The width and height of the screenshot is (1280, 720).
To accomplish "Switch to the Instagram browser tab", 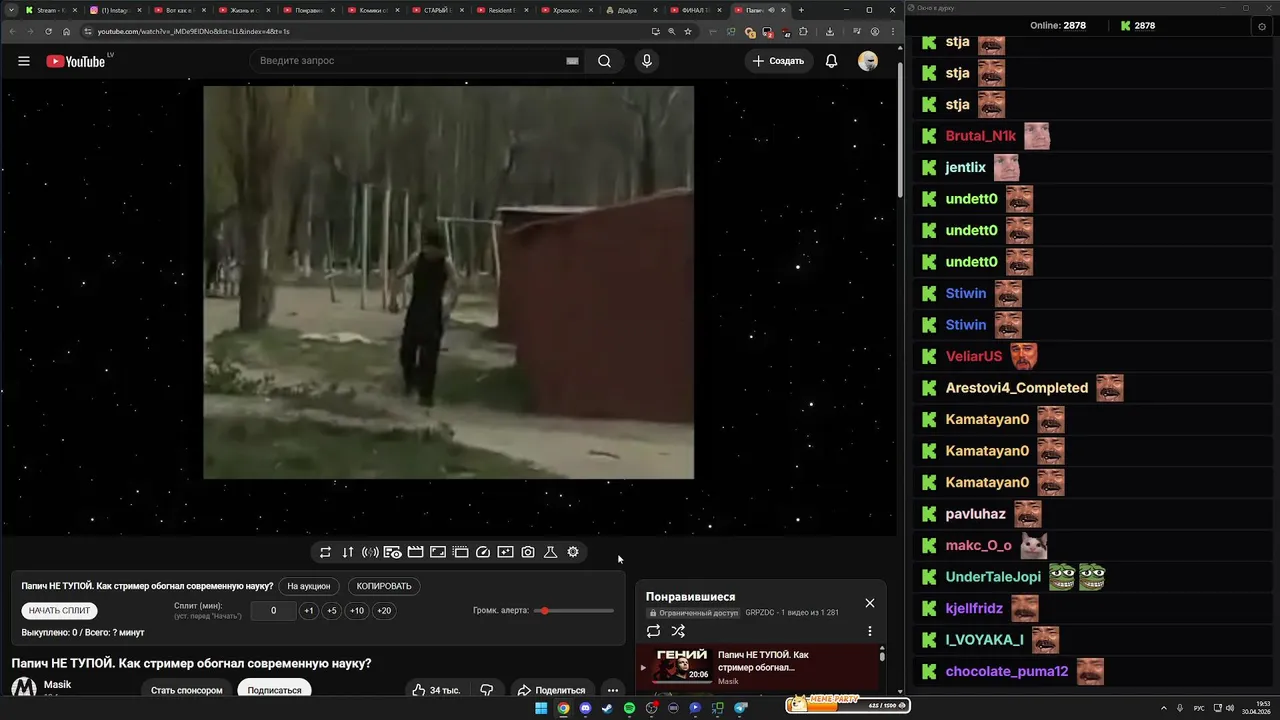I will point(115,10).
